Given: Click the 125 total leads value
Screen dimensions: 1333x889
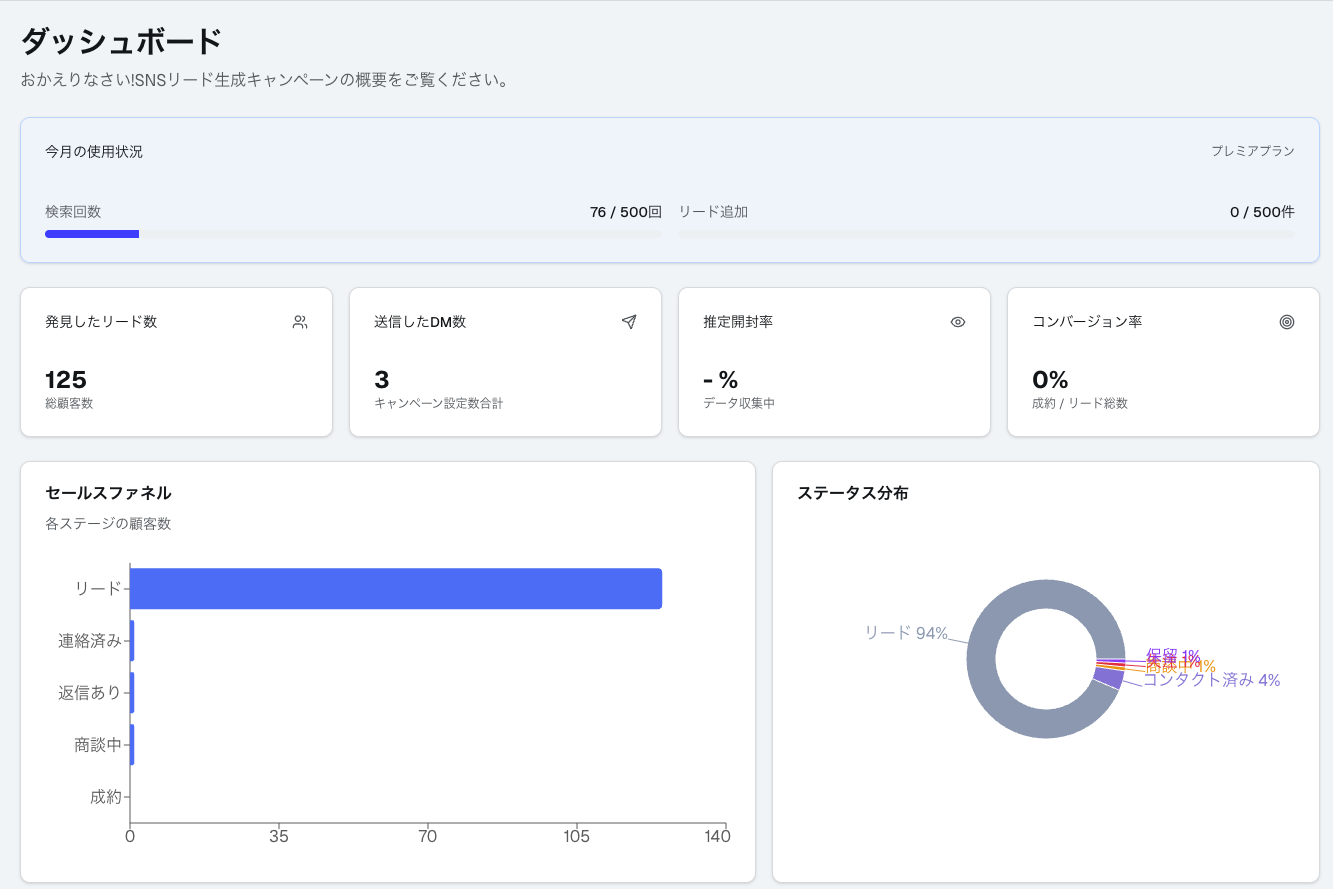Looking at the screenshot, I should 66,380.
